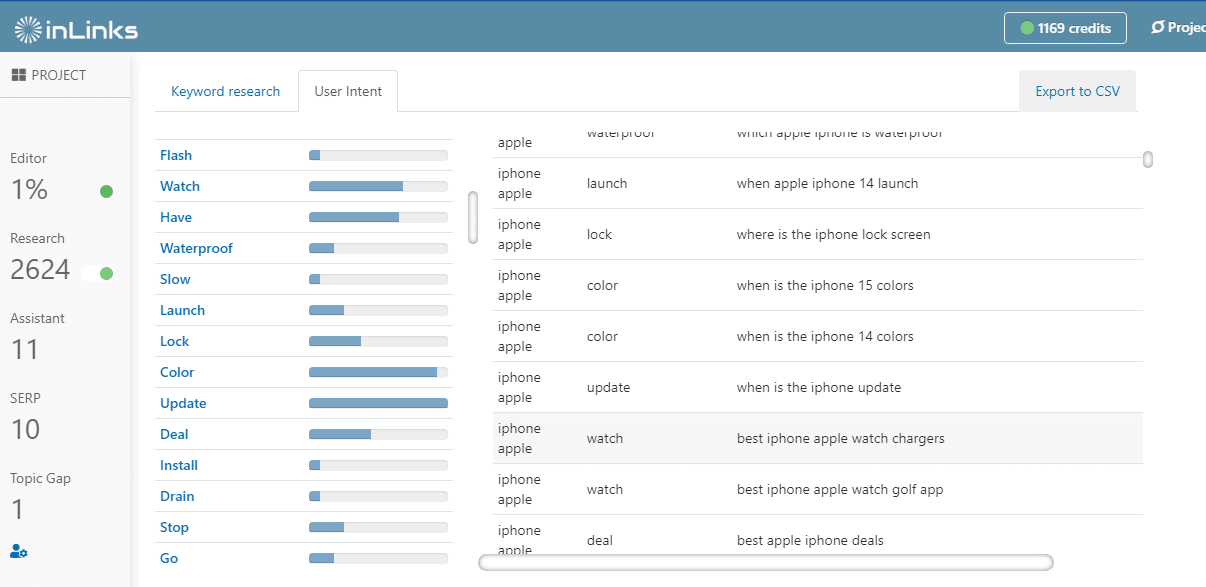Switch to the Keyword research tab
Viewport: 1206px width, 587px height.
tap(226, 91)
